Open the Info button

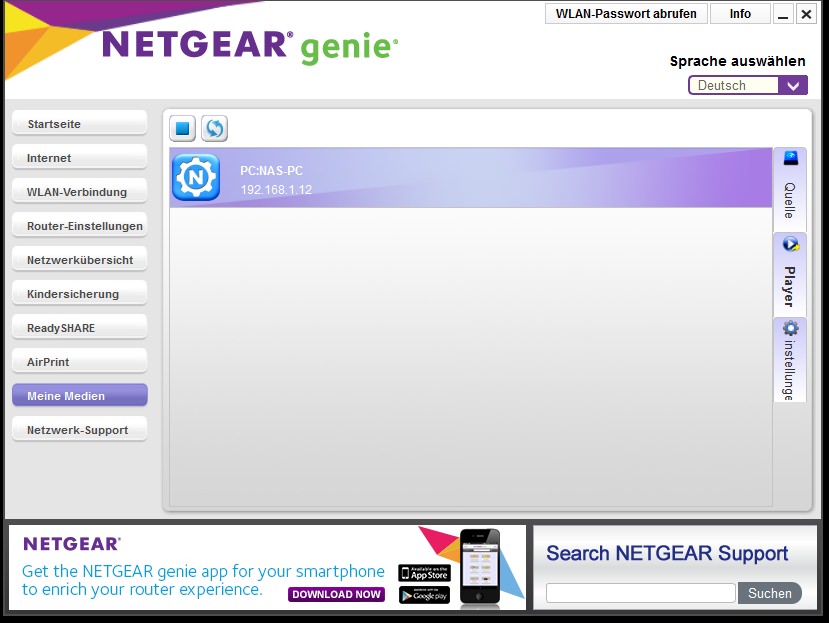point(740,14)
